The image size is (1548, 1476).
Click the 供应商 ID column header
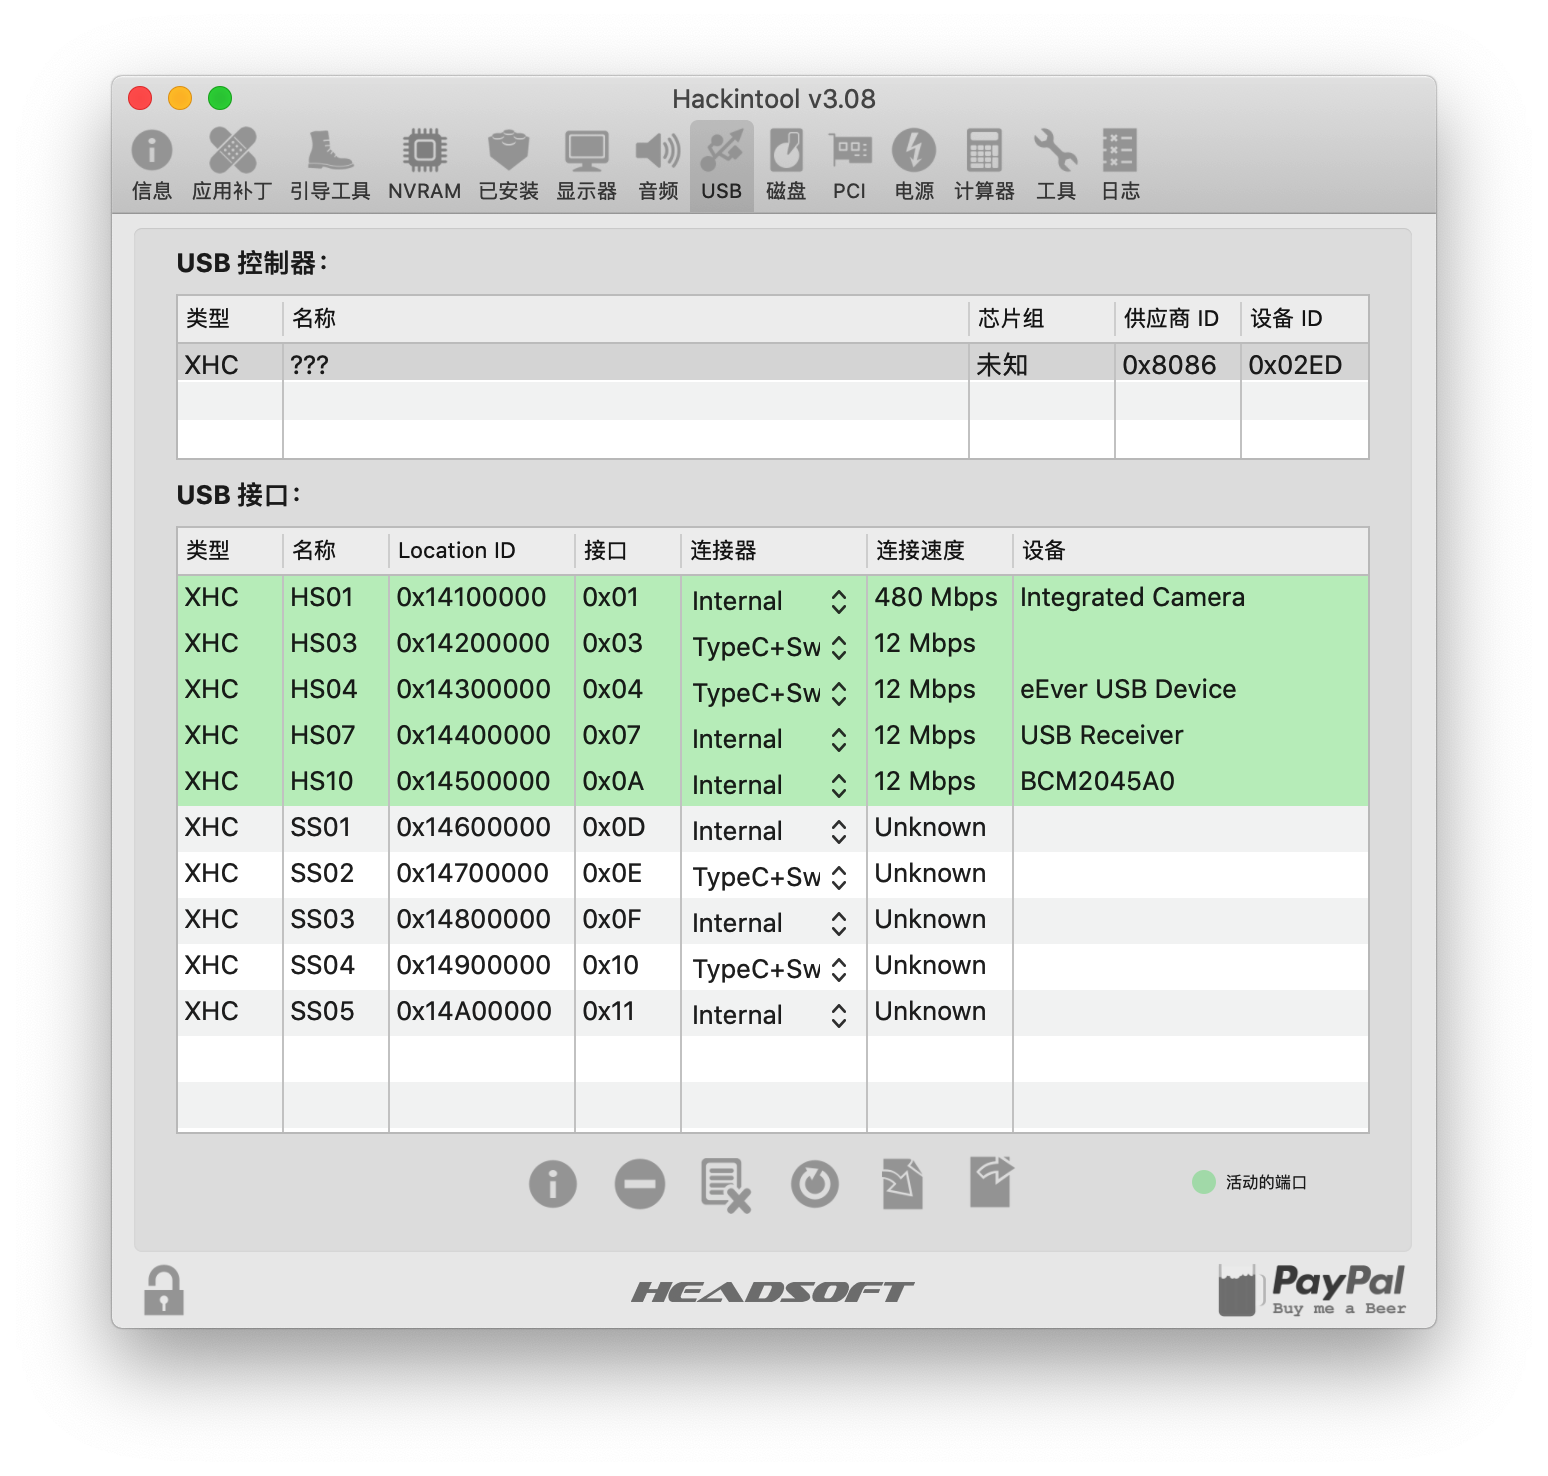point(1177,319)
